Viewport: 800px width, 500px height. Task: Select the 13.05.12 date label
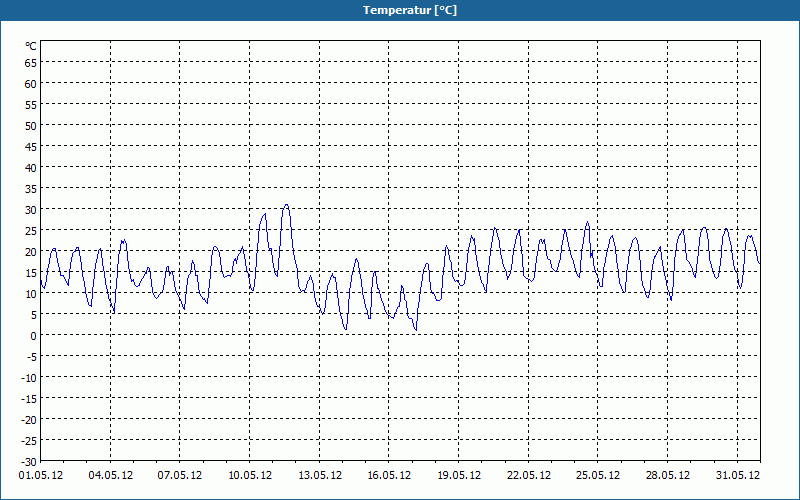point(319,476)
